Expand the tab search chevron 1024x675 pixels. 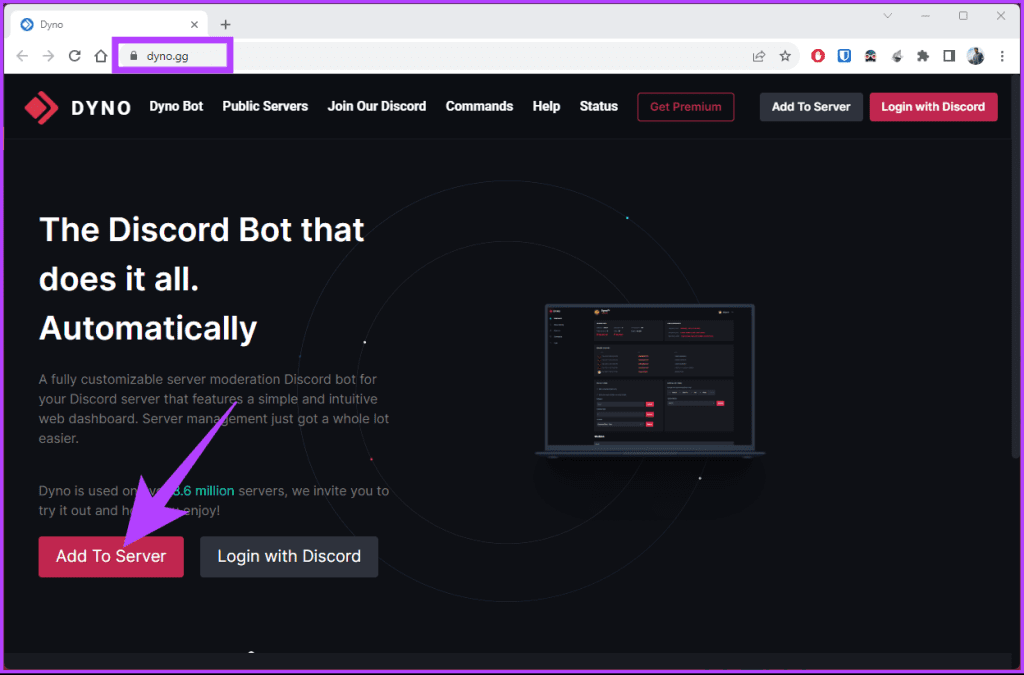(x=888, y=16)
